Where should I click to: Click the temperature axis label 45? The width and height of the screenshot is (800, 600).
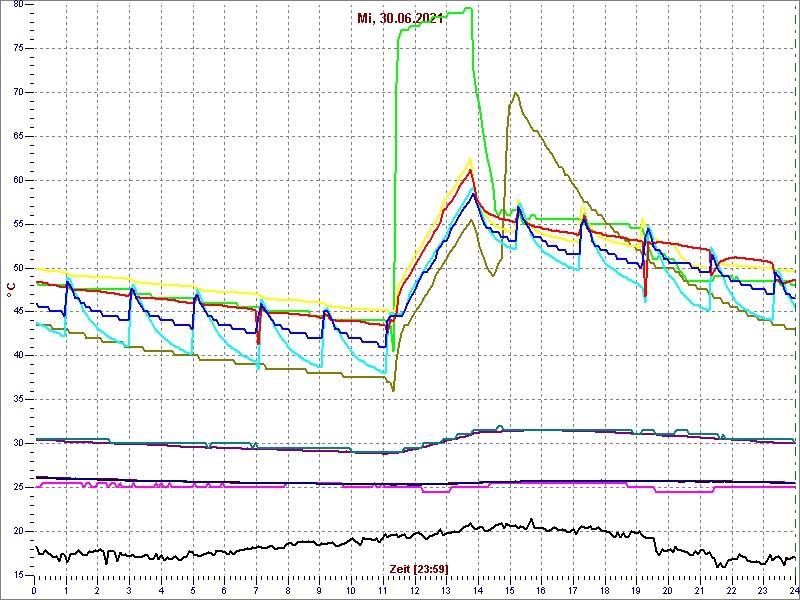pyautogui.click(x=16, y=312)
